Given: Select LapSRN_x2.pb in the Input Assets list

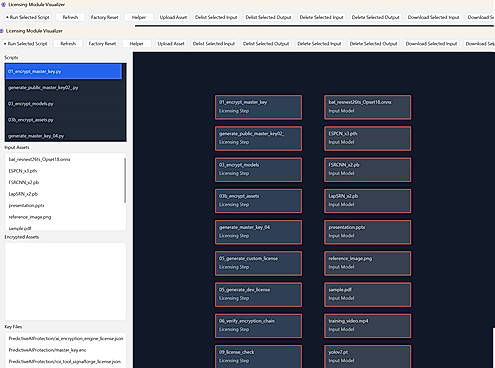Looking at the screenshot, I should 64,194.
